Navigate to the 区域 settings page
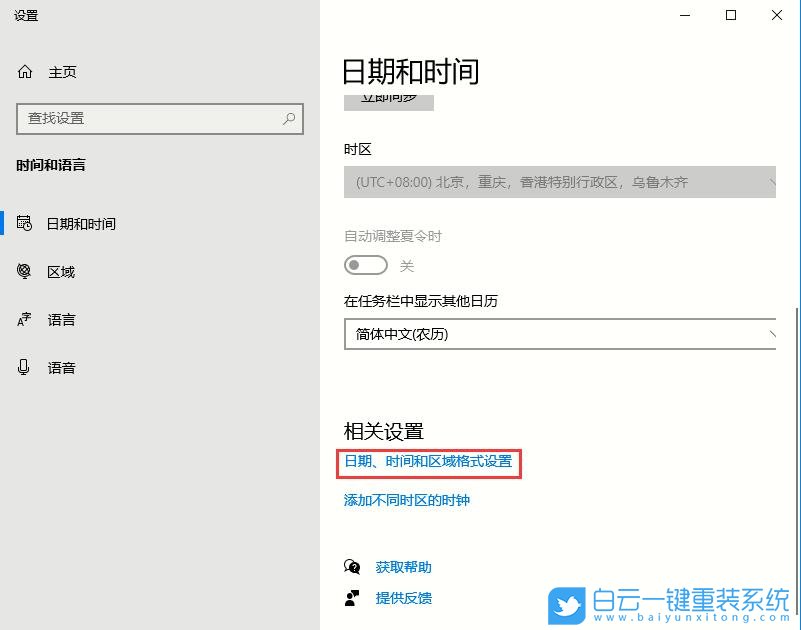The height and width of the screenshot is (630, 801). [x=61, y=271]
